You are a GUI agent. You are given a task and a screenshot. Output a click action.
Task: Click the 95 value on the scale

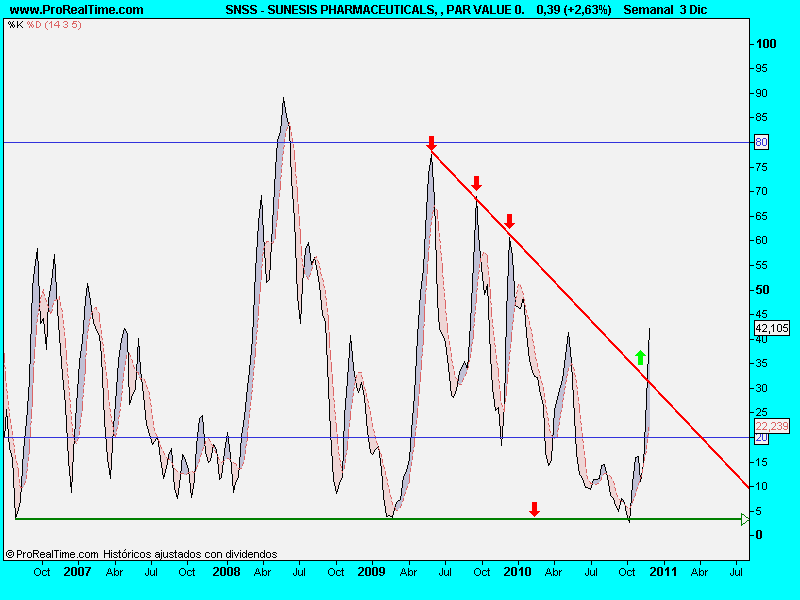tap(761, 68)
